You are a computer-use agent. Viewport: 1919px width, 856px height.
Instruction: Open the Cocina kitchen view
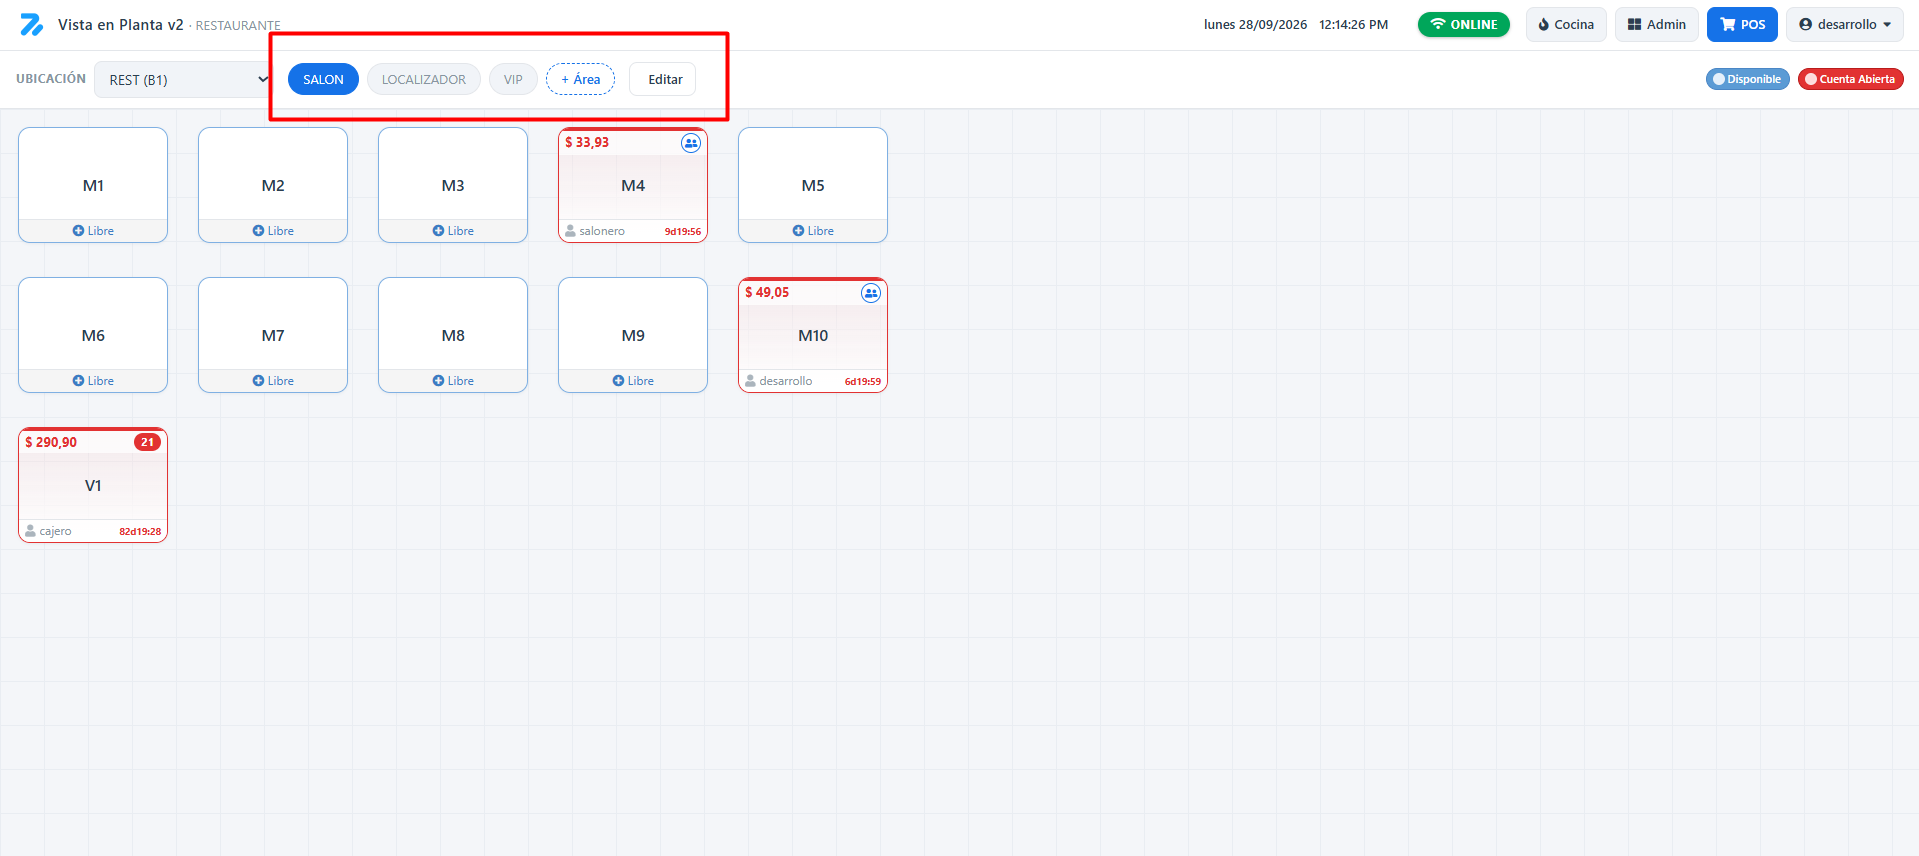(x=1566, y=25)
